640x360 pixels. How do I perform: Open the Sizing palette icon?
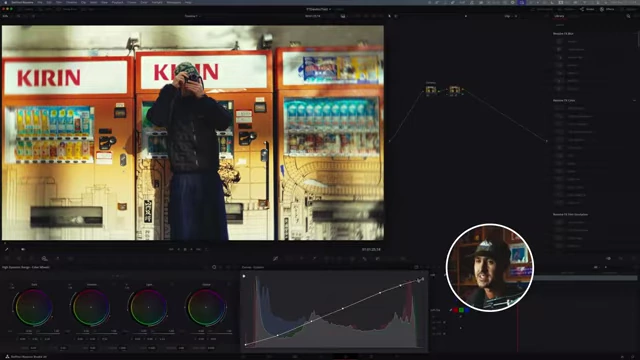pyautogui.click(x=390, y=258)
